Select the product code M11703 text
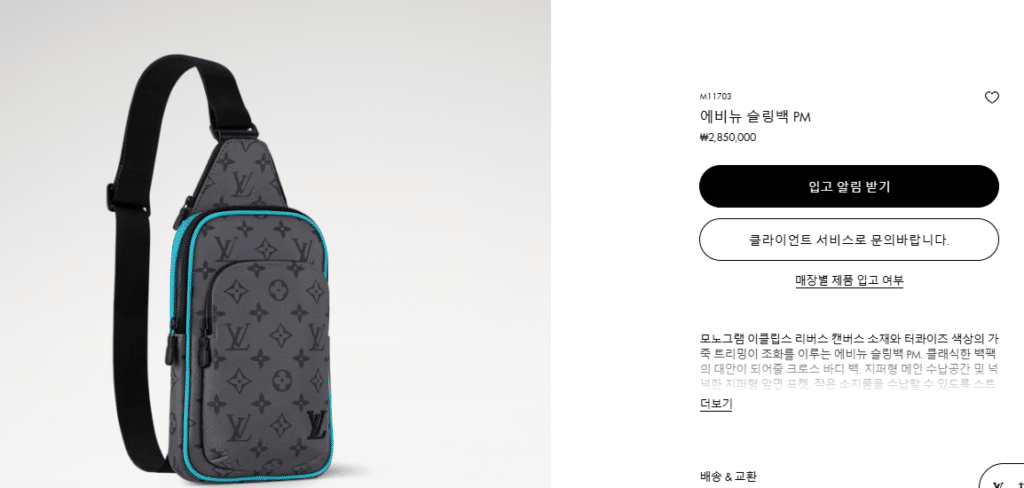This screenshot has height=488, width=1024. click(x=716, y=97)
